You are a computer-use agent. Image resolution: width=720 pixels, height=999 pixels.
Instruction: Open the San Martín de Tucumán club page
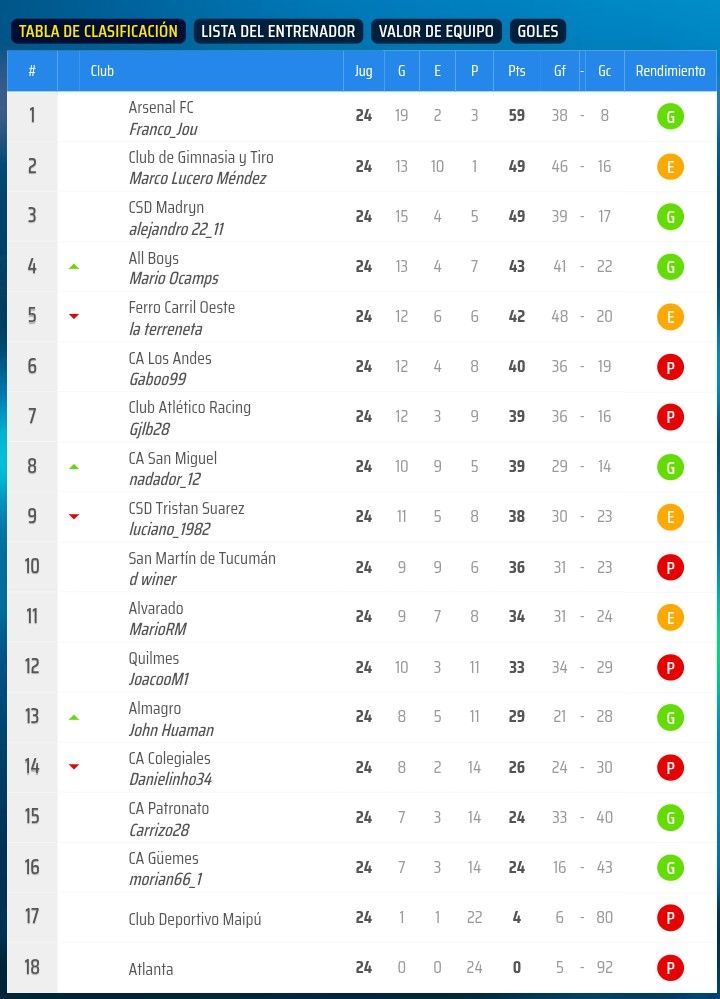(x=202, y=558)
